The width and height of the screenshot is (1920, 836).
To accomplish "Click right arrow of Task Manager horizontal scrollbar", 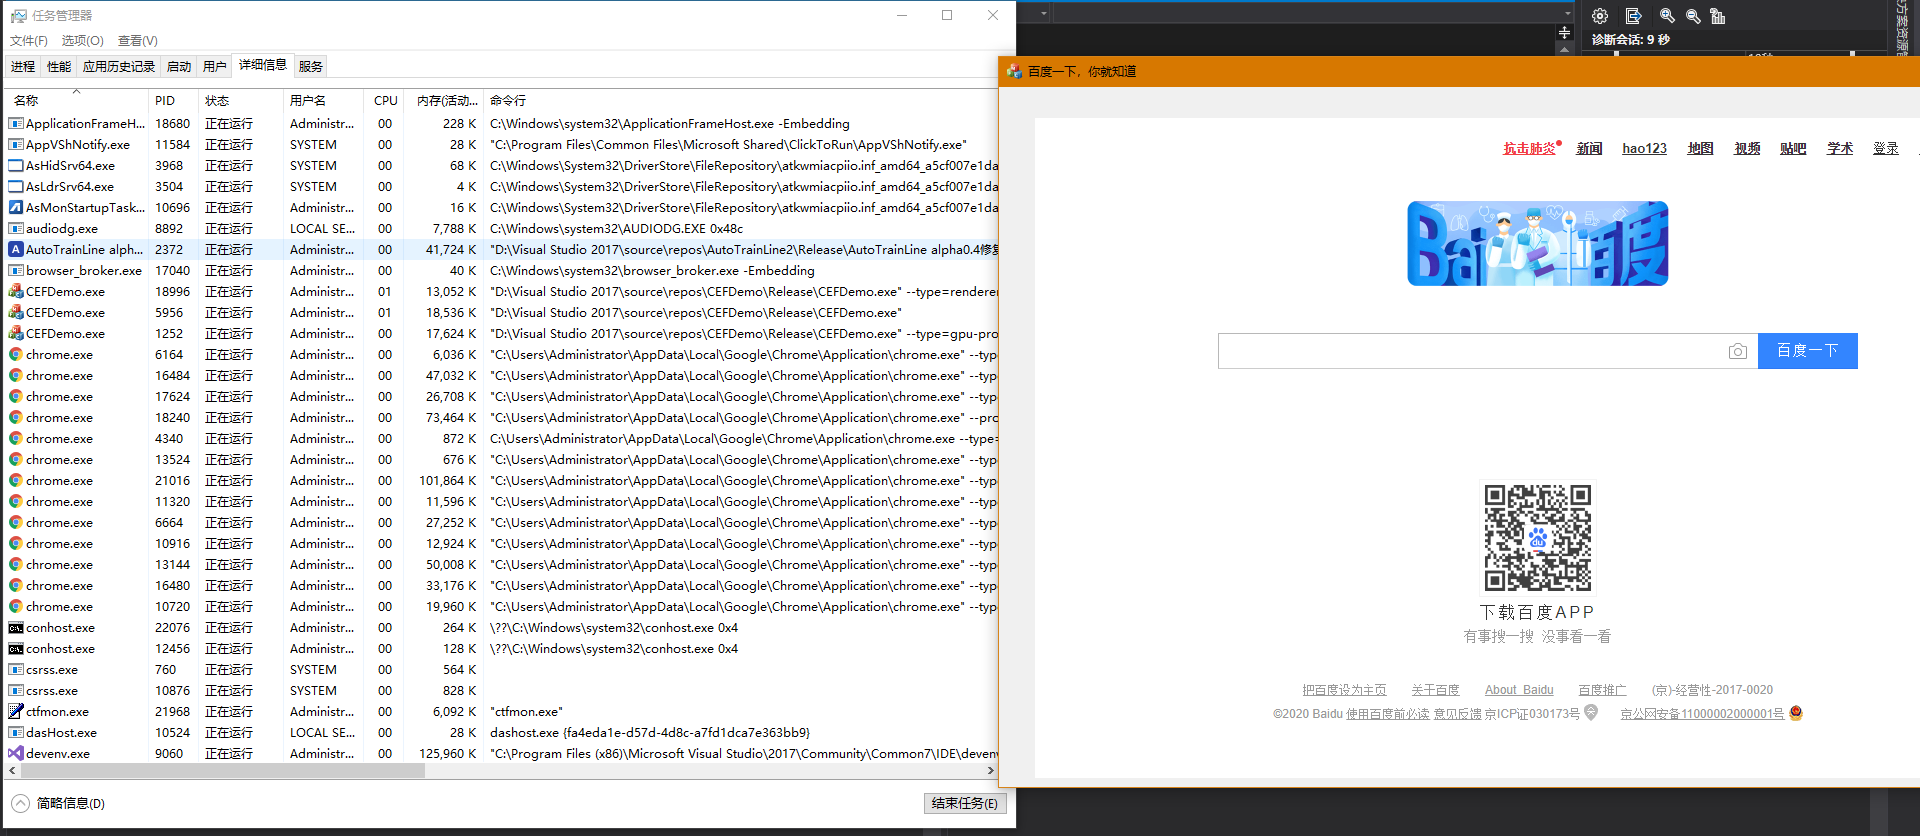I will [991, 770].
